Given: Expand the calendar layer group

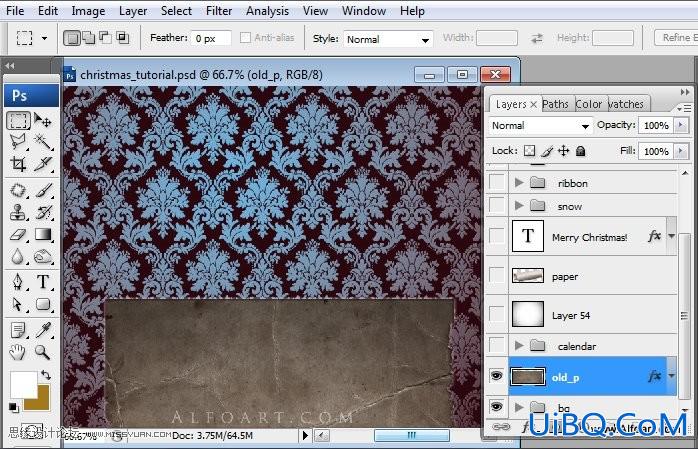Looking at the screenshot, I should coord(519,345).
